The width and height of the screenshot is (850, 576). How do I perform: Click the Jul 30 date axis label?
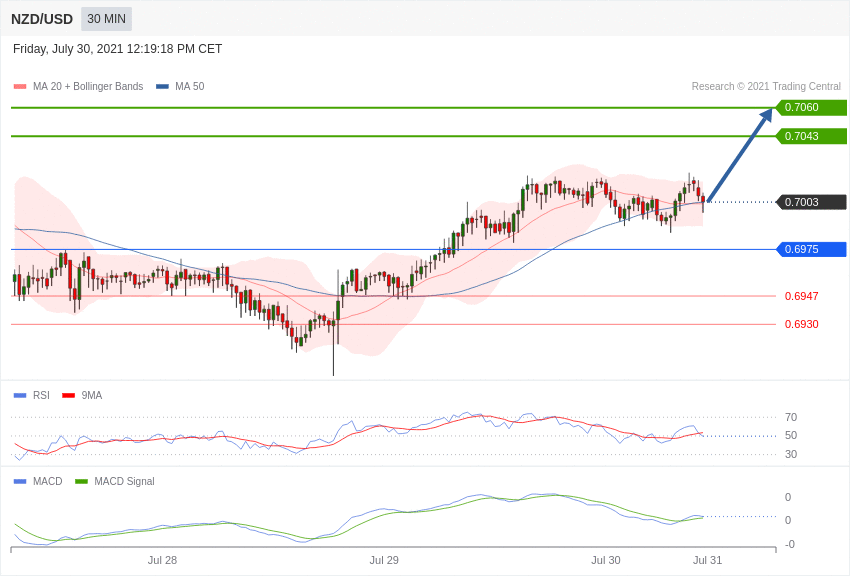click(x=606, y=560)
